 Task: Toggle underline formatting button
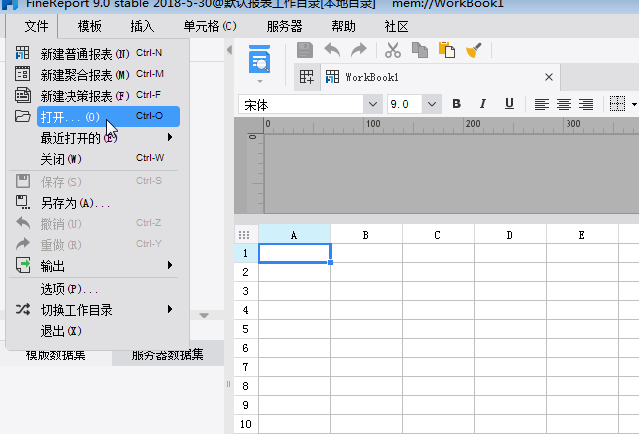(x=509, y=104)
